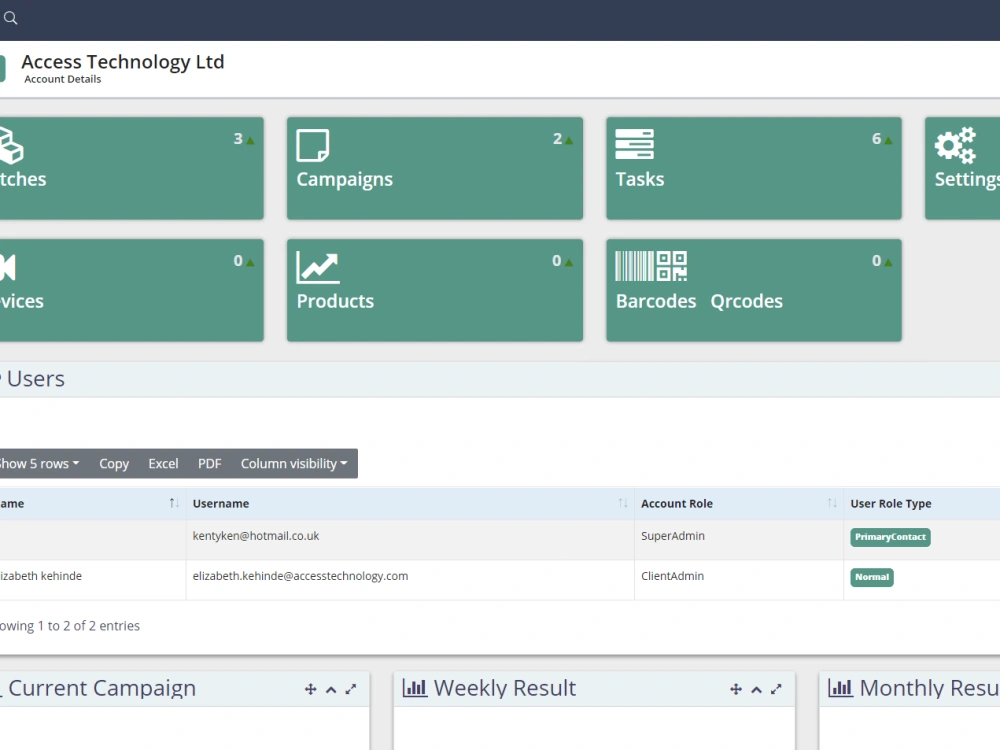Click the Weekly Result panel title
The width and height of the screenshot is (1000, 750).
pos(504,688)
